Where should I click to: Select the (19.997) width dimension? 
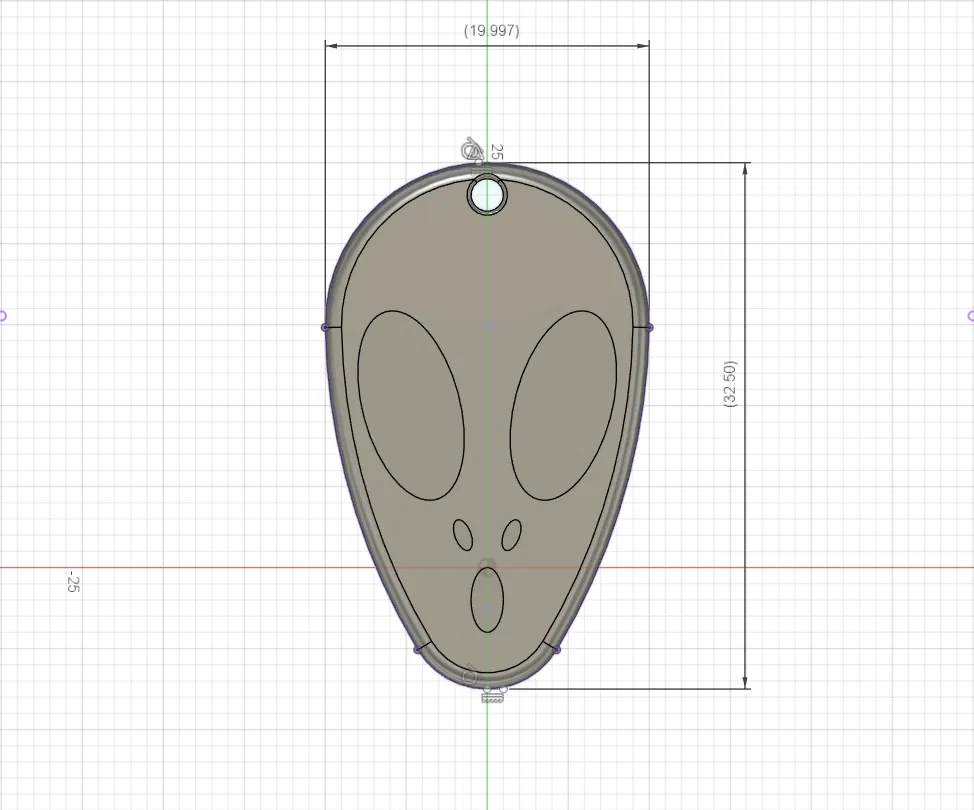coord(491,30)
